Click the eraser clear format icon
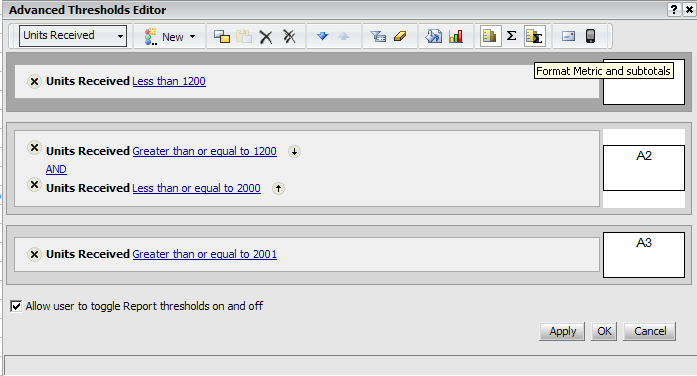 400,36
